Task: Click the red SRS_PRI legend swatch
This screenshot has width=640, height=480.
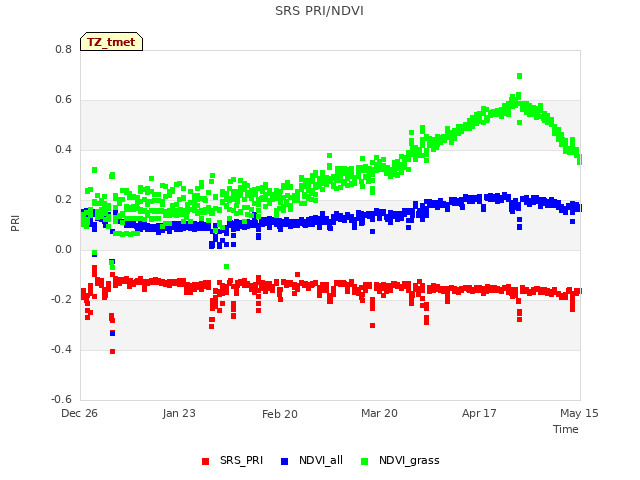Action: point(205,461)
